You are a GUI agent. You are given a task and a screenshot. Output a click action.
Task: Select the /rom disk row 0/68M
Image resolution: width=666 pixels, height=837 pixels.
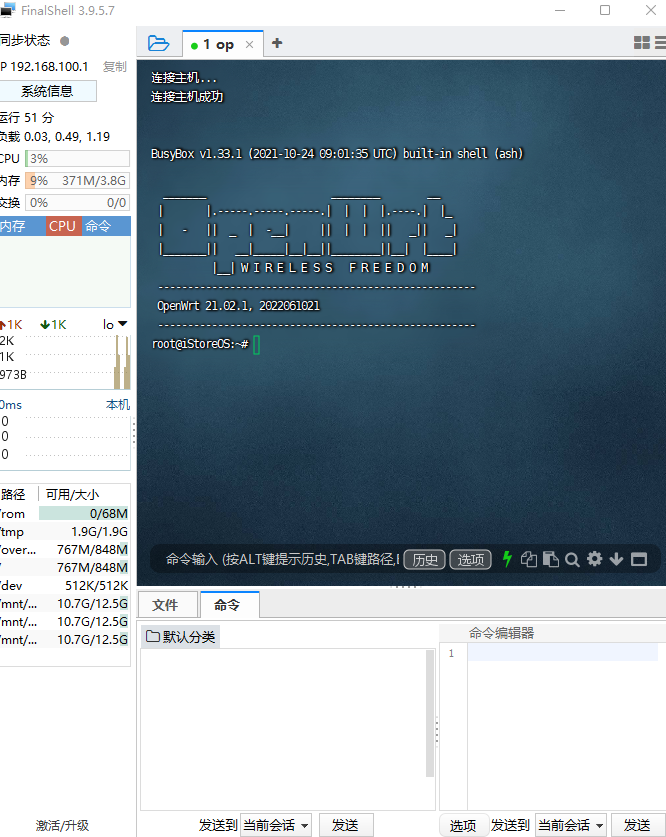point(64,514)
